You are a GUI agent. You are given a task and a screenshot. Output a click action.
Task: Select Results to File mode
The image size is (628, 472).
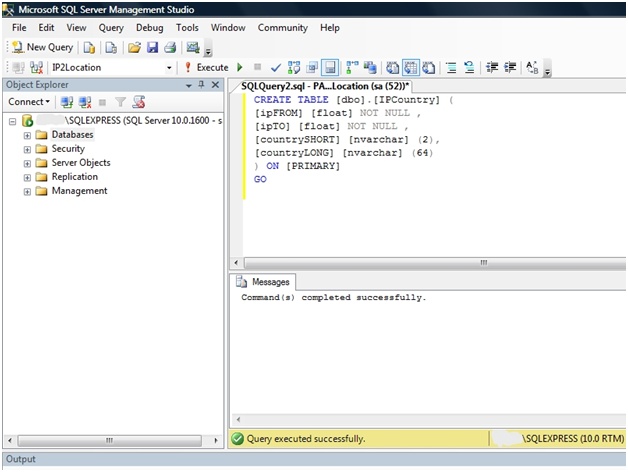coord(429,67)
